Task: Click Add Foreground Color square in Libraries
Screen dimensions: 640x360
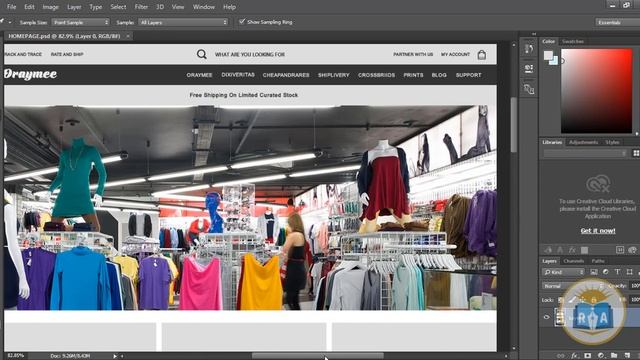Action: pos(584,250)
